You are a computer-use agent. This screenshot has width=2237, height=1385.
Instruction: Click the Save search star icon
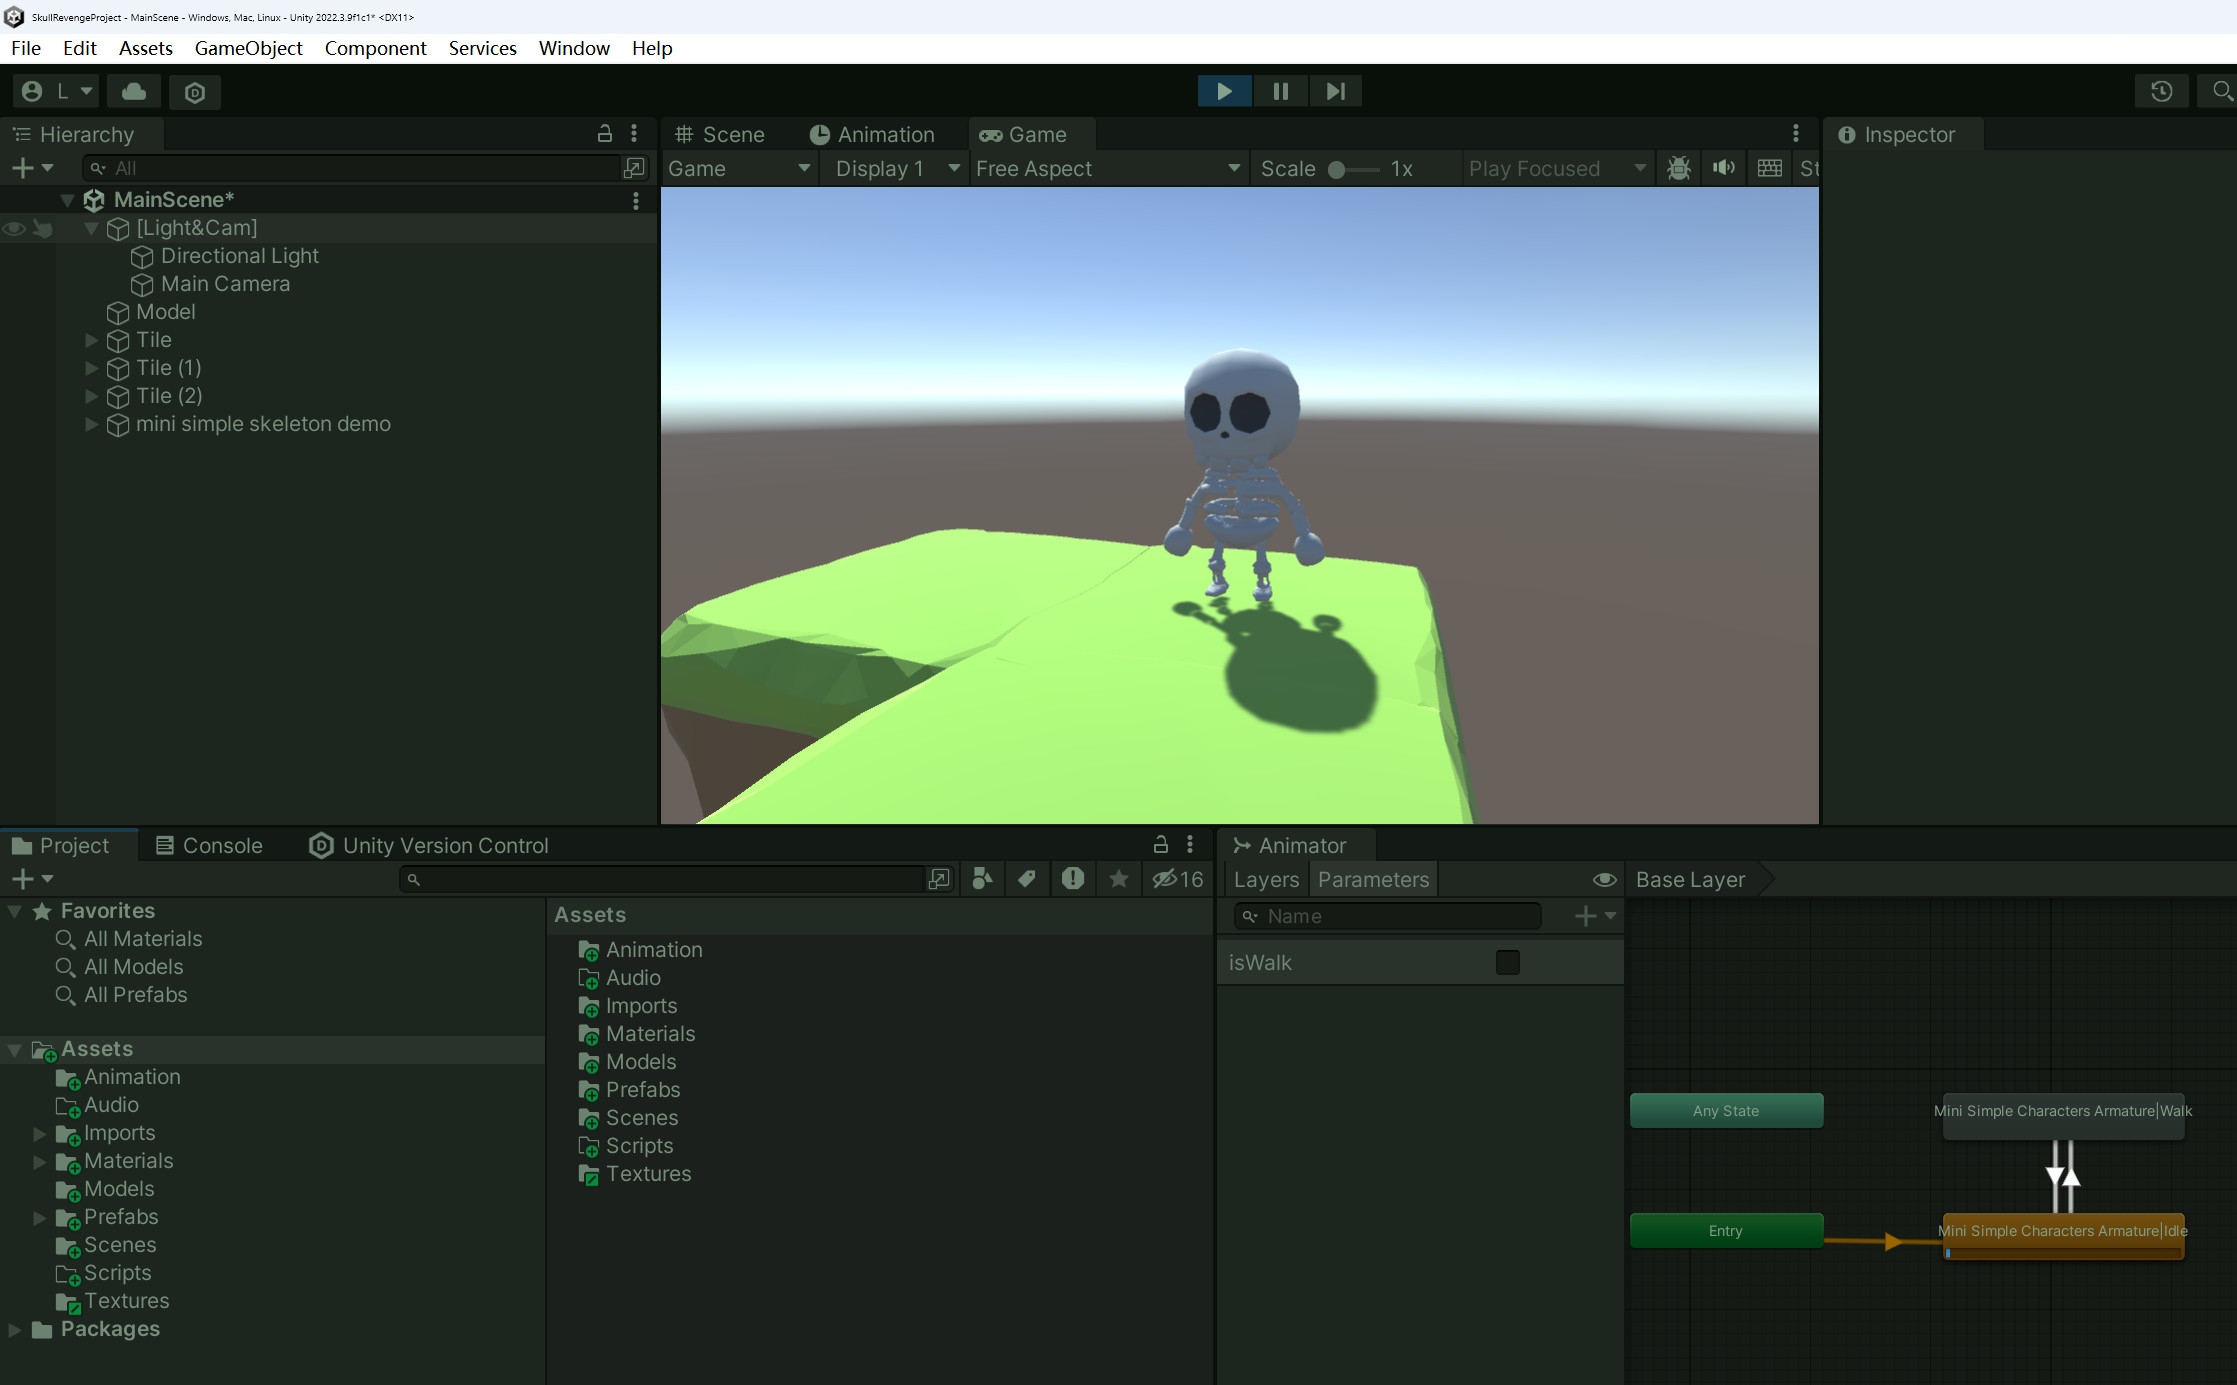pyautogui.click(x=1119, y=878)
